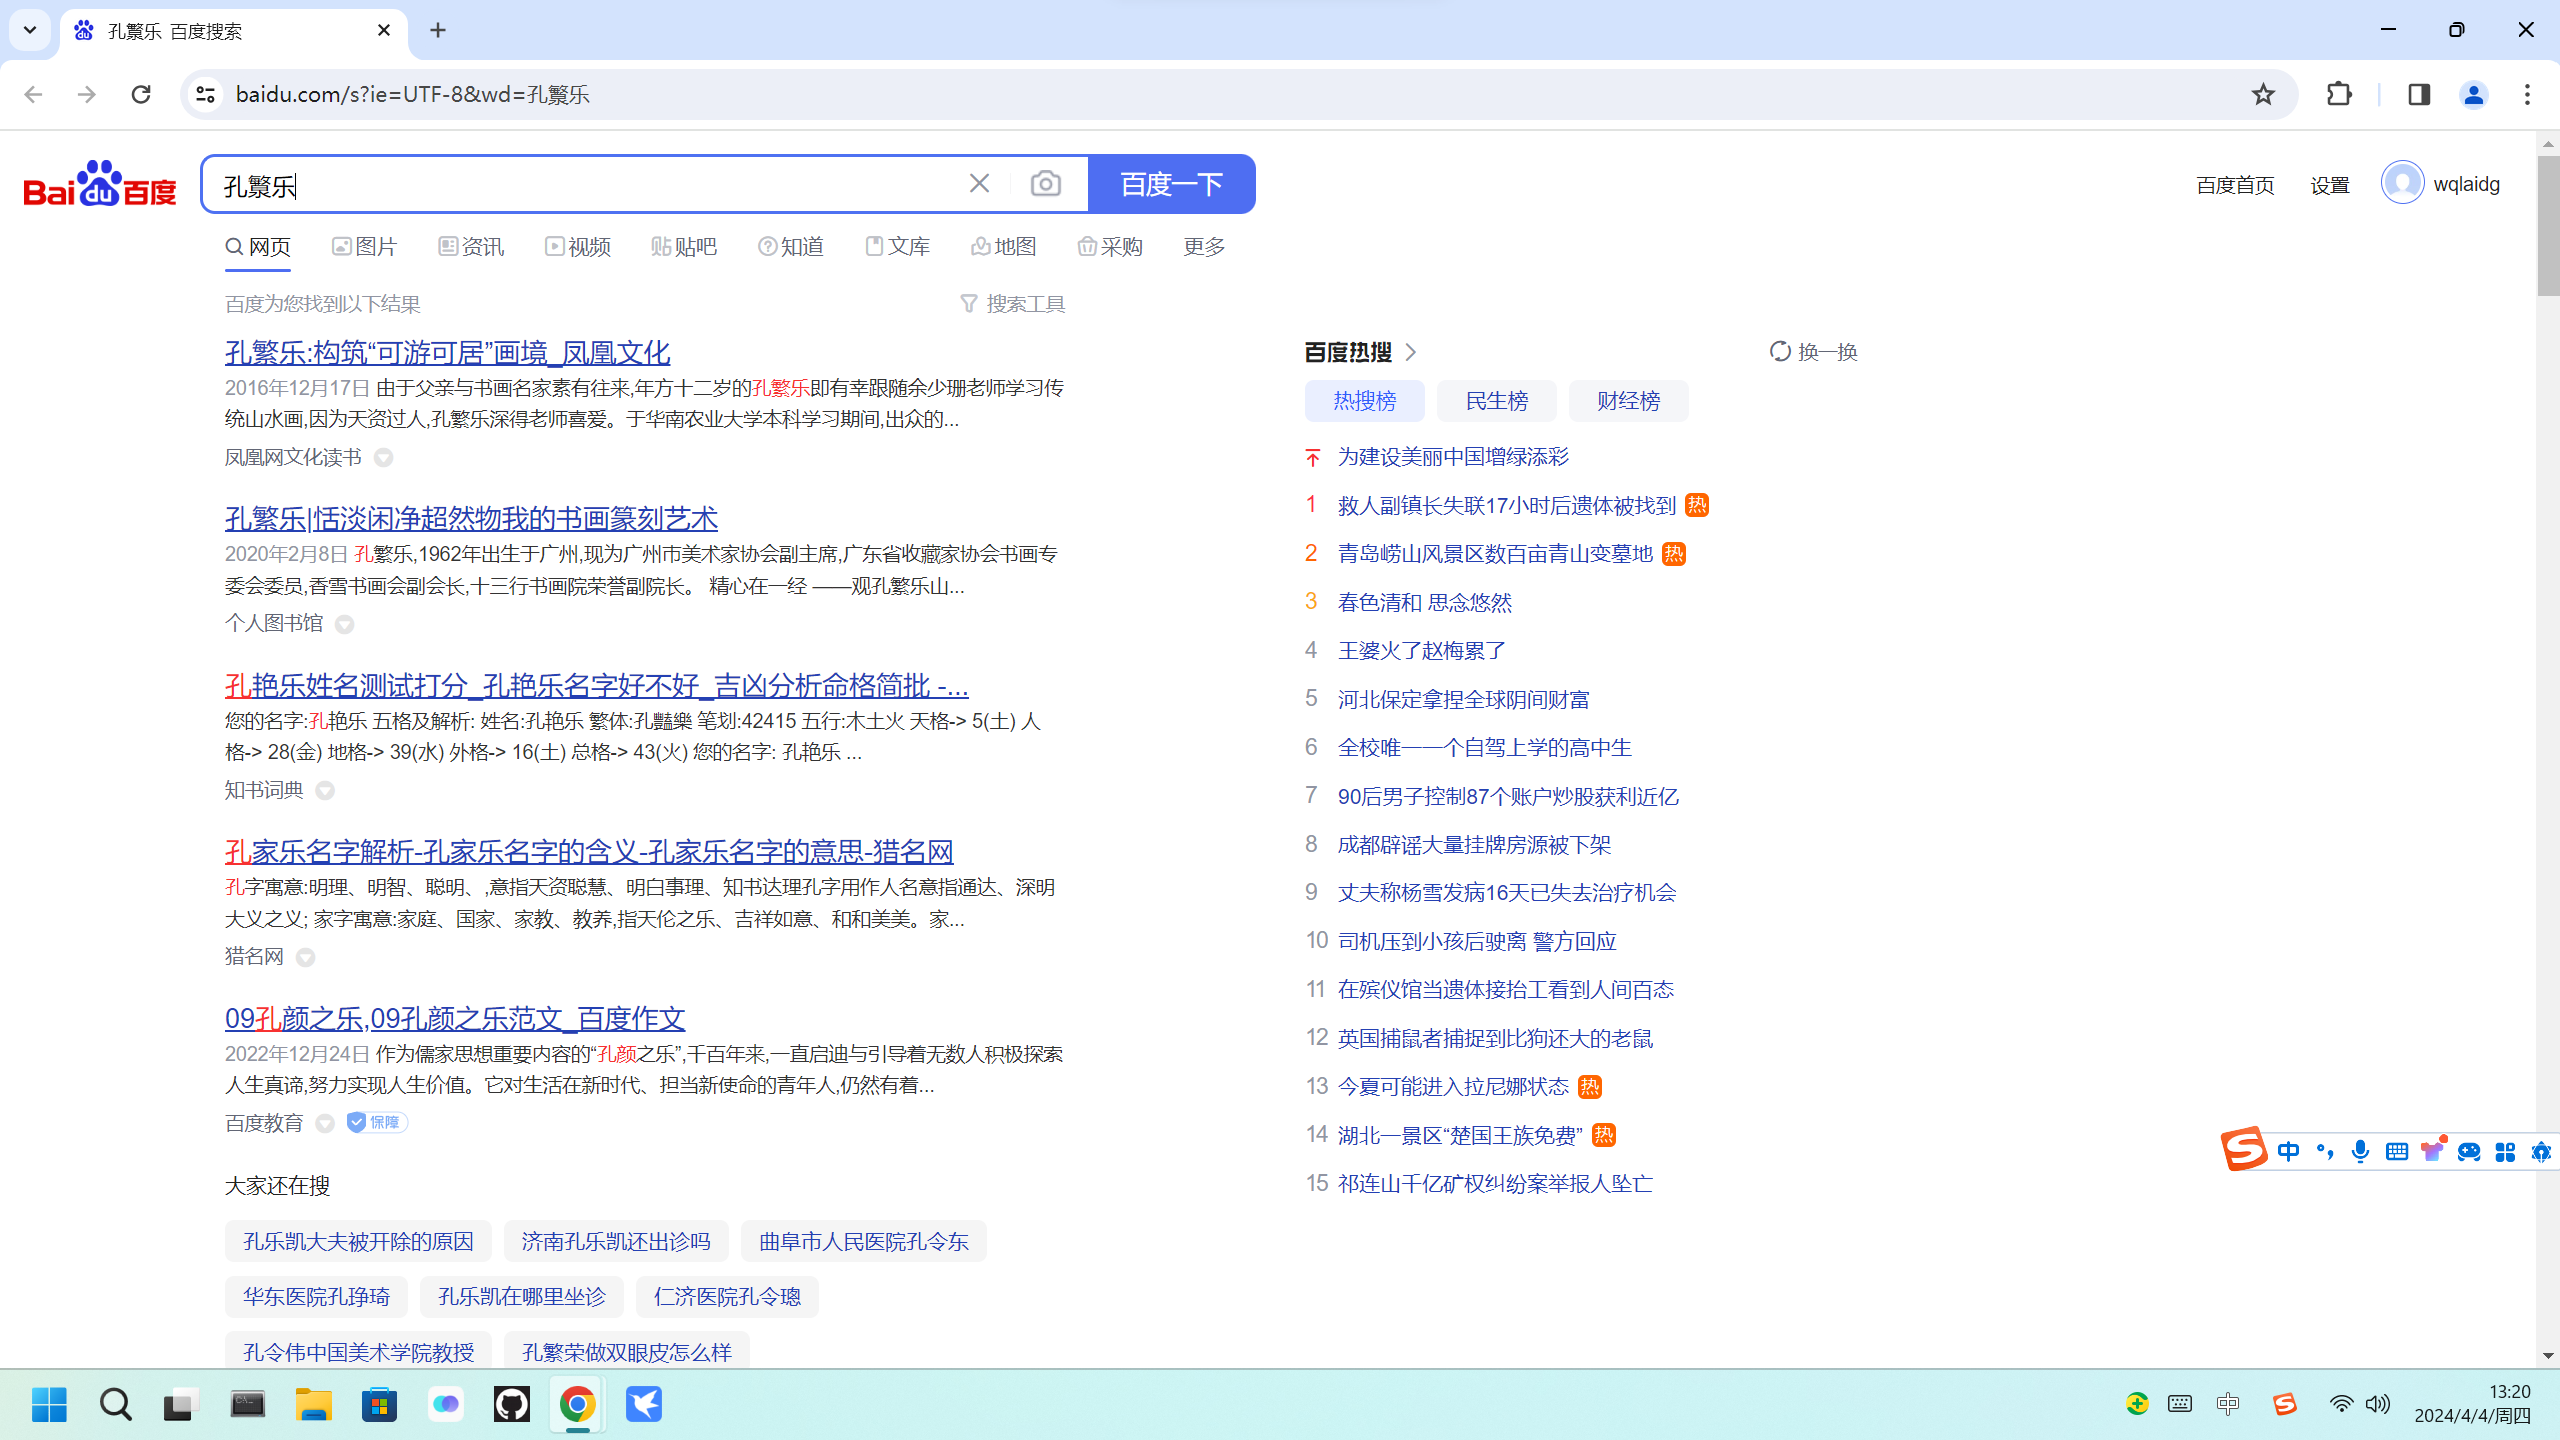Expand 知书词典 source dropdown
2560x1440 pixels.
coord(325,791)
